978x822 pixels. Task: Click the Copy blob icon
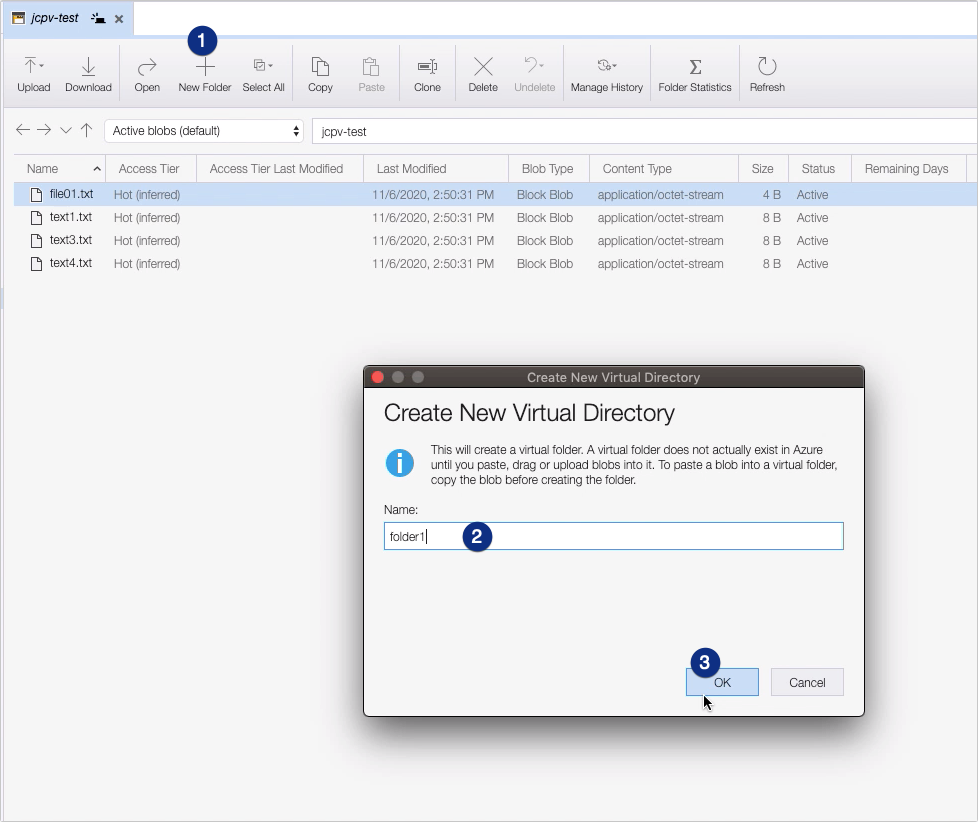(x=319, y=70)
